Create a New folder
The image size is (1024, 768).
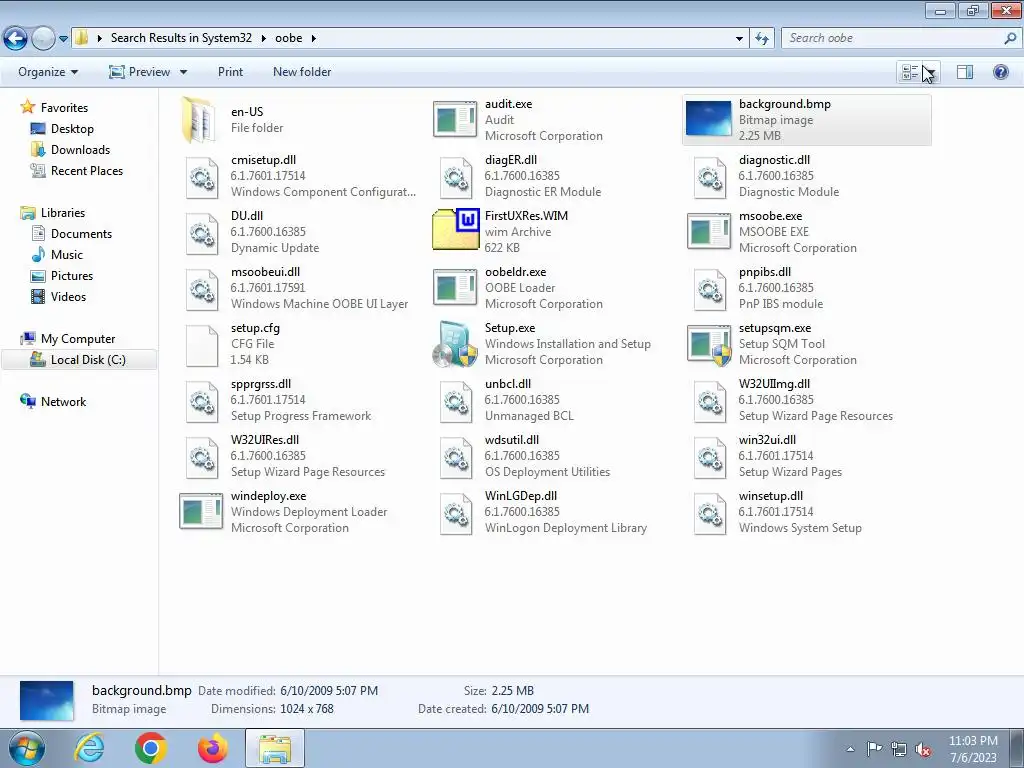(x=302, y=72)
